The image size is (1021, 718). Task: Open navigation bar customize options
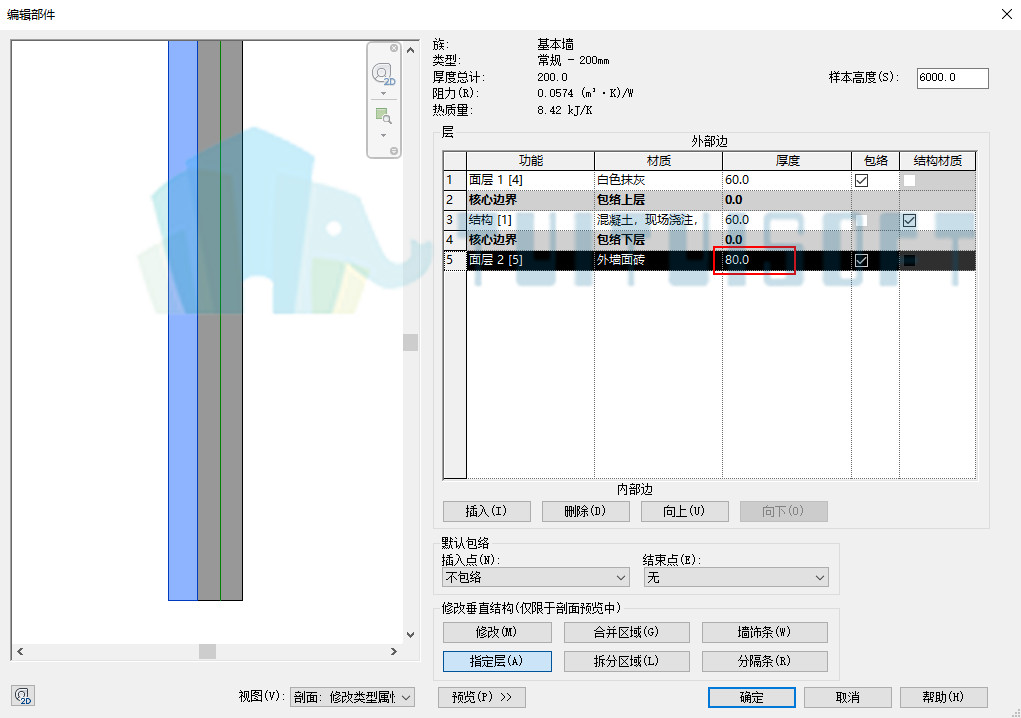(x=394, y=151)
